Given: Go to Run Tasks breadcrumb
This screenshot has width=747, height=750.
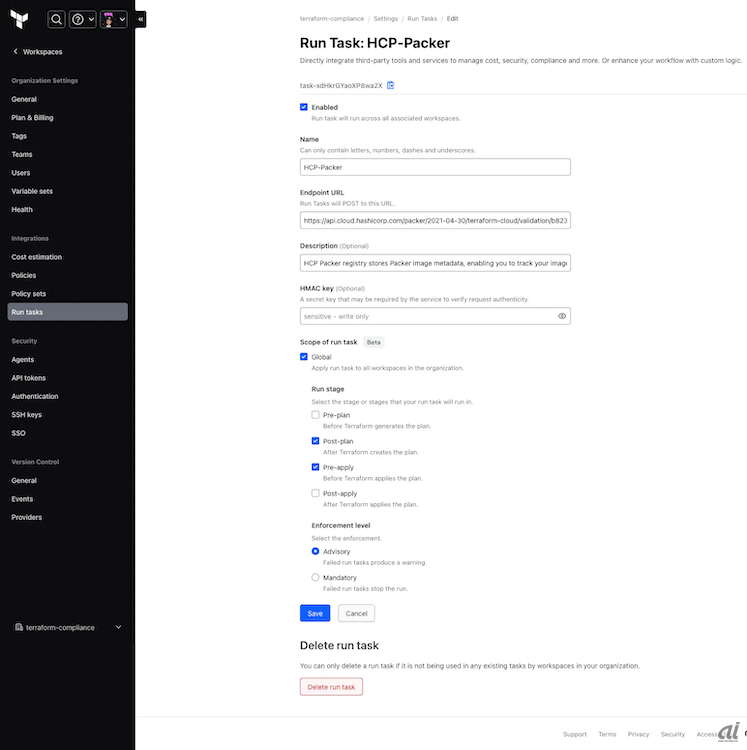Looking at the screenshot, I should [x=422, y=19].
